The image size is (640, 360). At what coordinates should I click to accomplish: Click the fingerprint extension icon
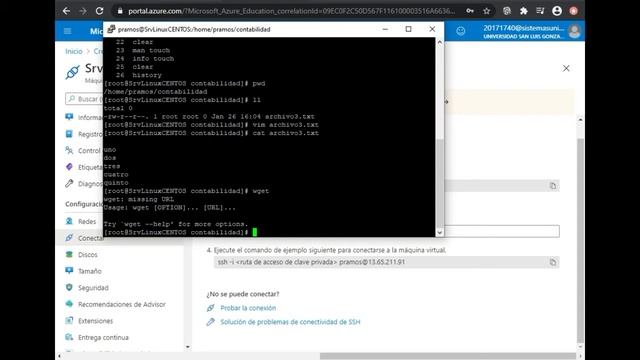(x=507, y=11)
